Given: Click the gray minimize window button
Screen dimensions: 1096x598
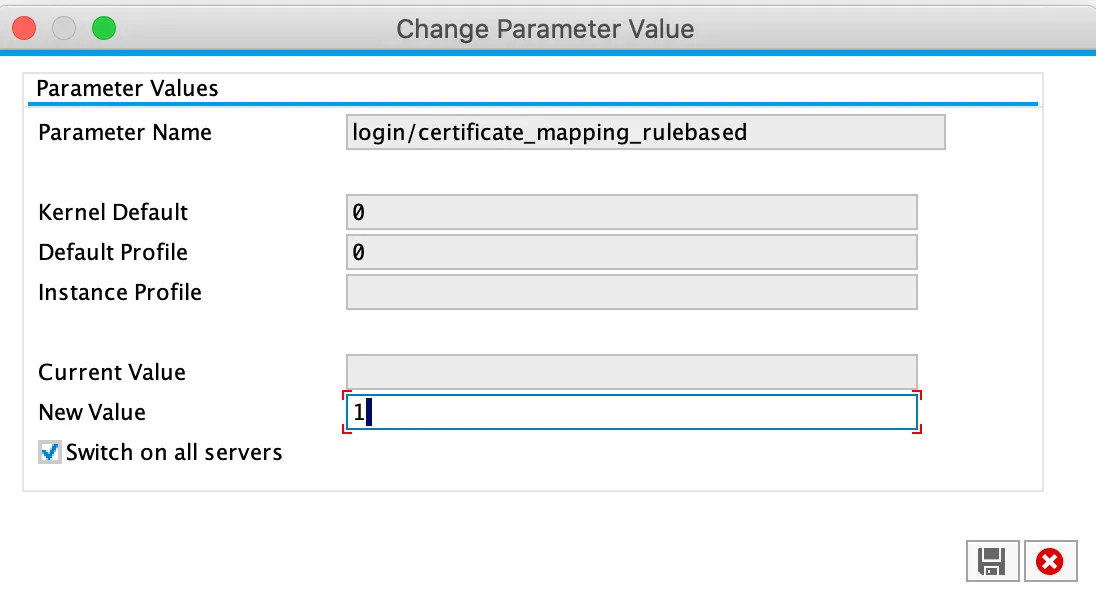Looking at the screenshot, I should (64, 28).
